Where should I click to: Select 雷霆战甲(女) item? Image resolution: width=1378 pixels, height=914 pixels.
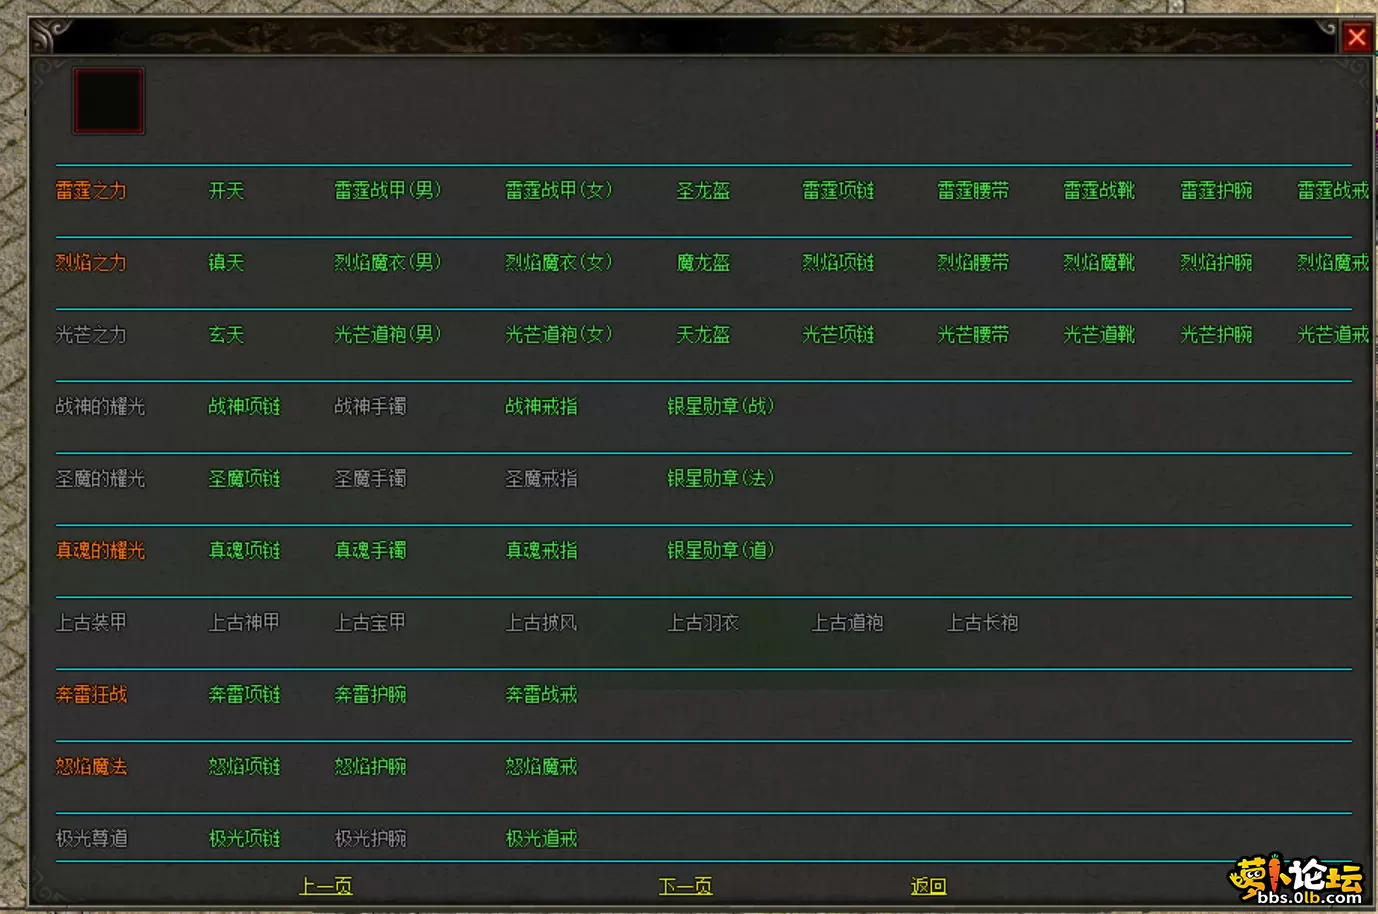[x=559, y=190]
